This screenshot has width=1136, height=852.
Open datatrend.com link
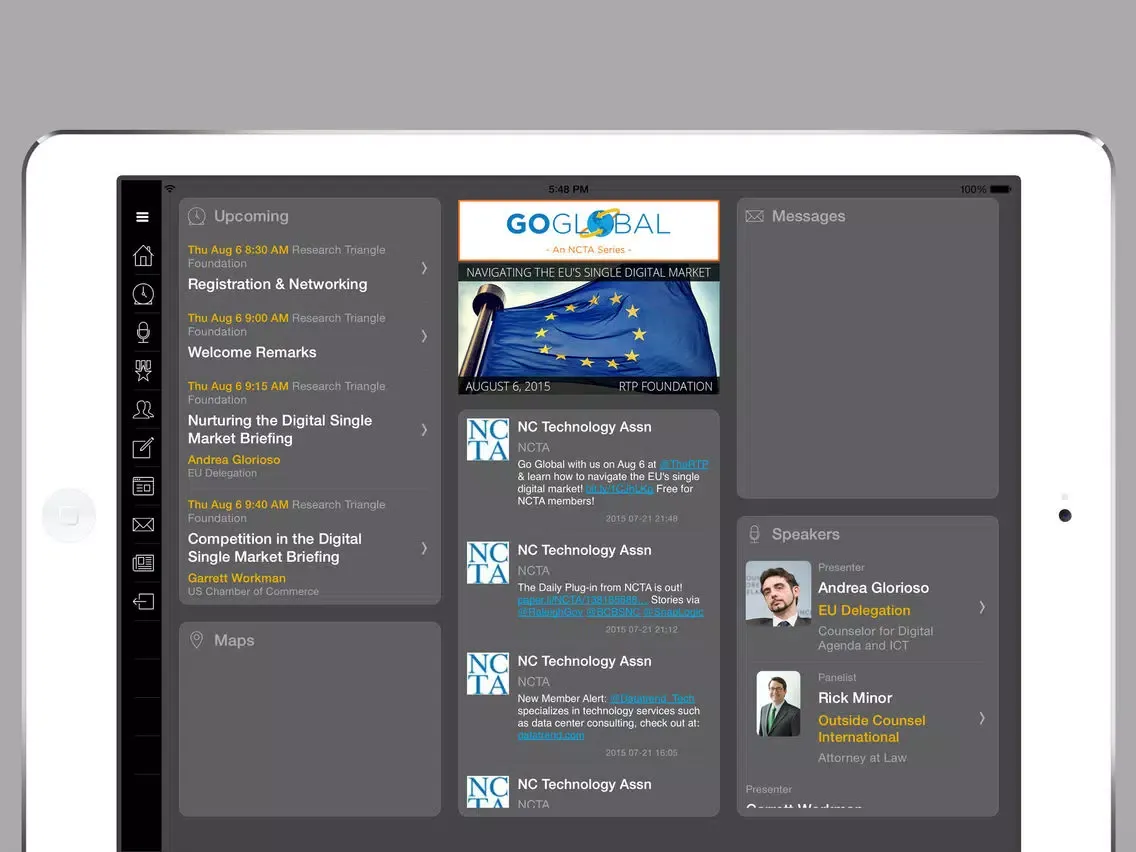551,735
